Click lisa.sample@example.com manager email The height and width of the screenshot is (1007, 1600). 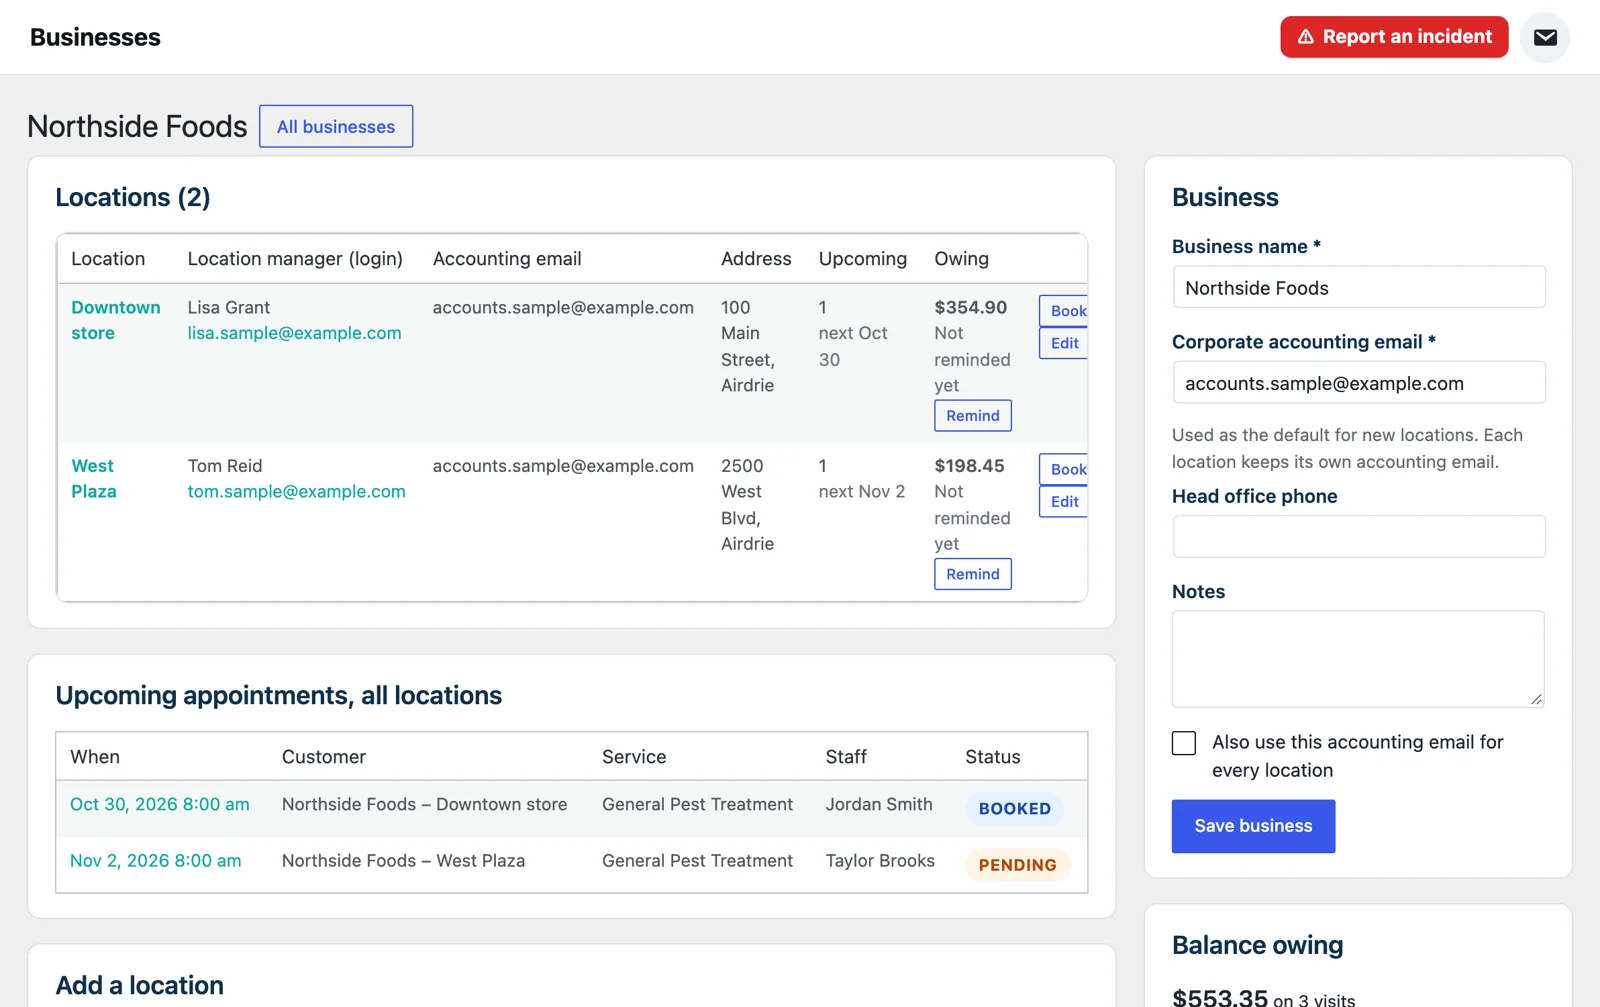tap(294, 333)
